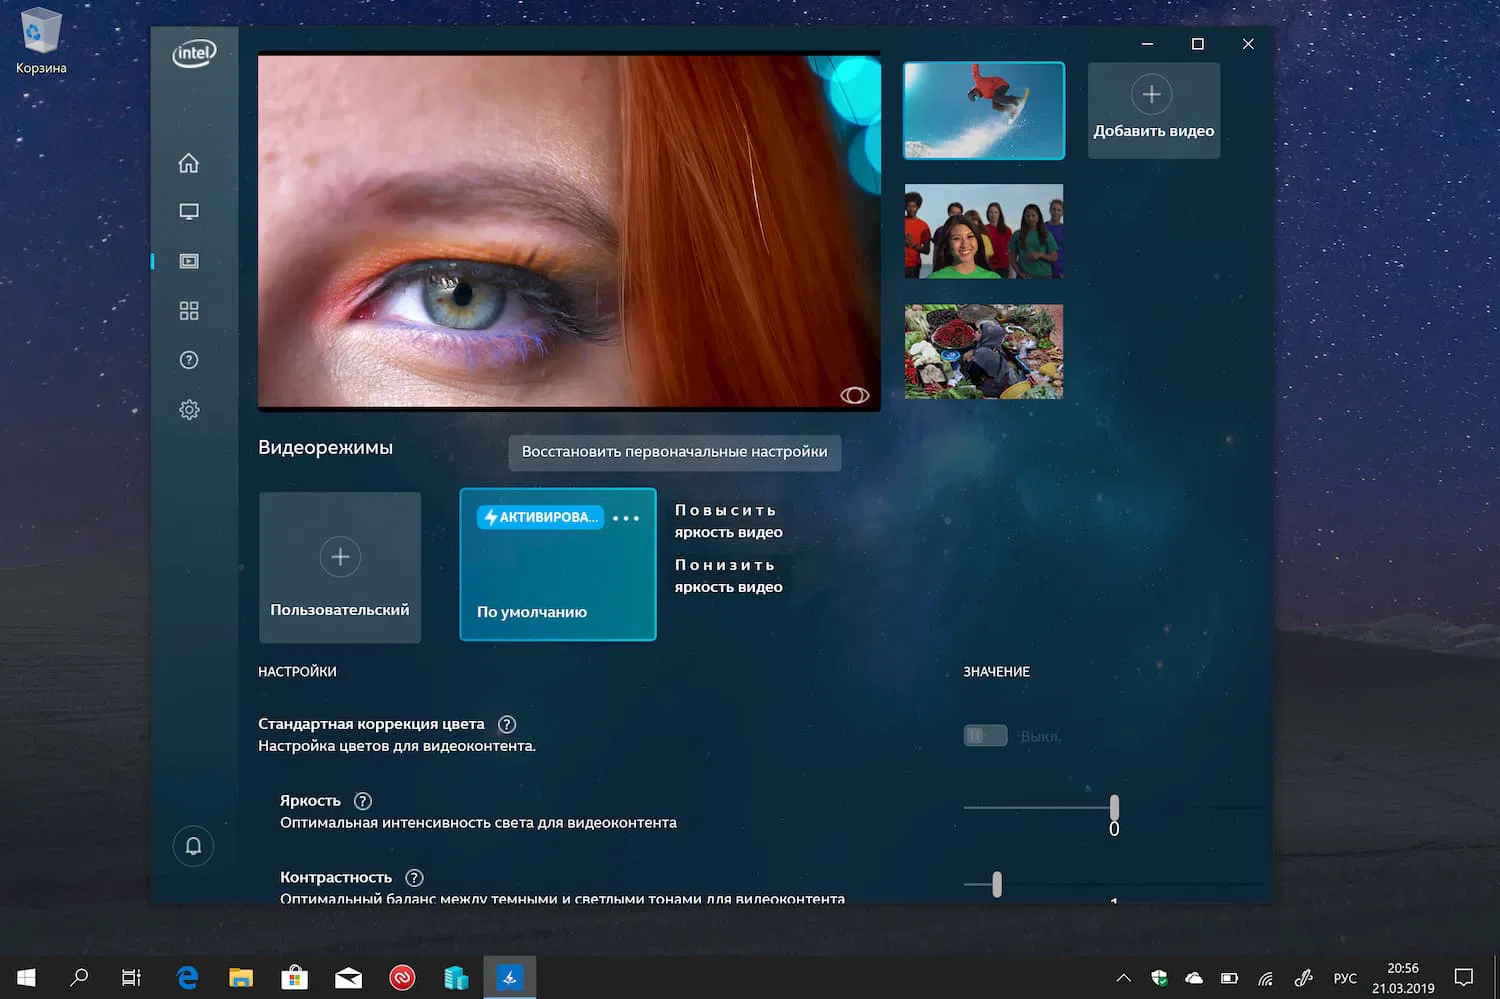Image resolution: width=1500 pixels, height=999 pixels.
Task: Open the three-dot menu on По умолчанию profile
Action: coord(625,517)
